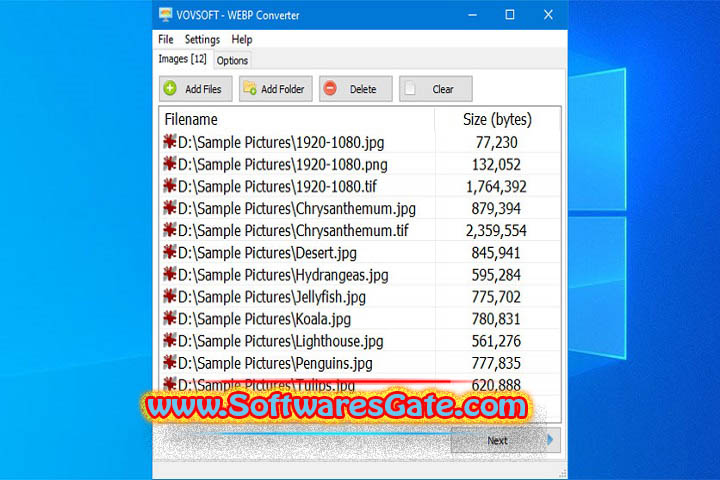Switch to the Images [12] tab
Image resolution: width=720 pixels, height=480 pixels.
[182, 59]
